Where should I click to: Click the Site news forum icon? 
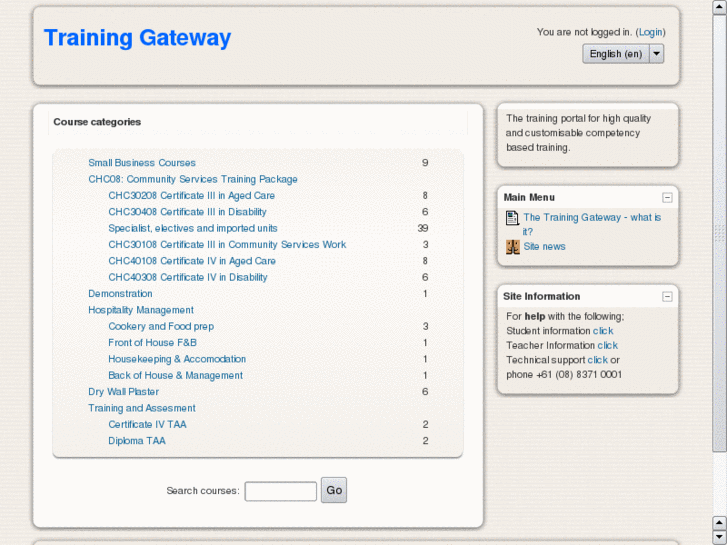tap(512, 247)
